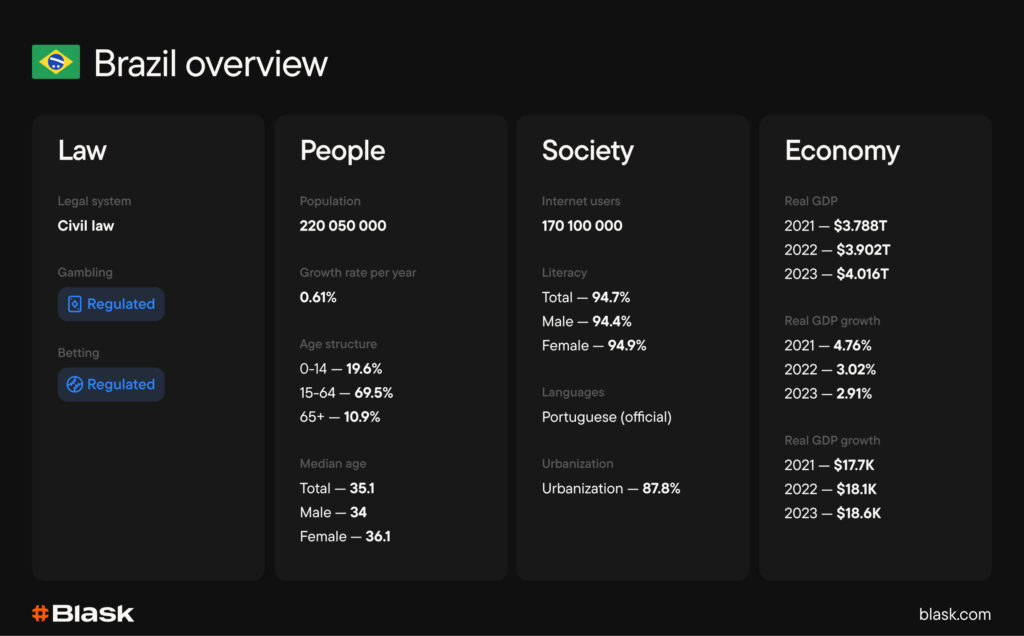
Task: Click the Brazil overview title
Action: tap(211, 64)
